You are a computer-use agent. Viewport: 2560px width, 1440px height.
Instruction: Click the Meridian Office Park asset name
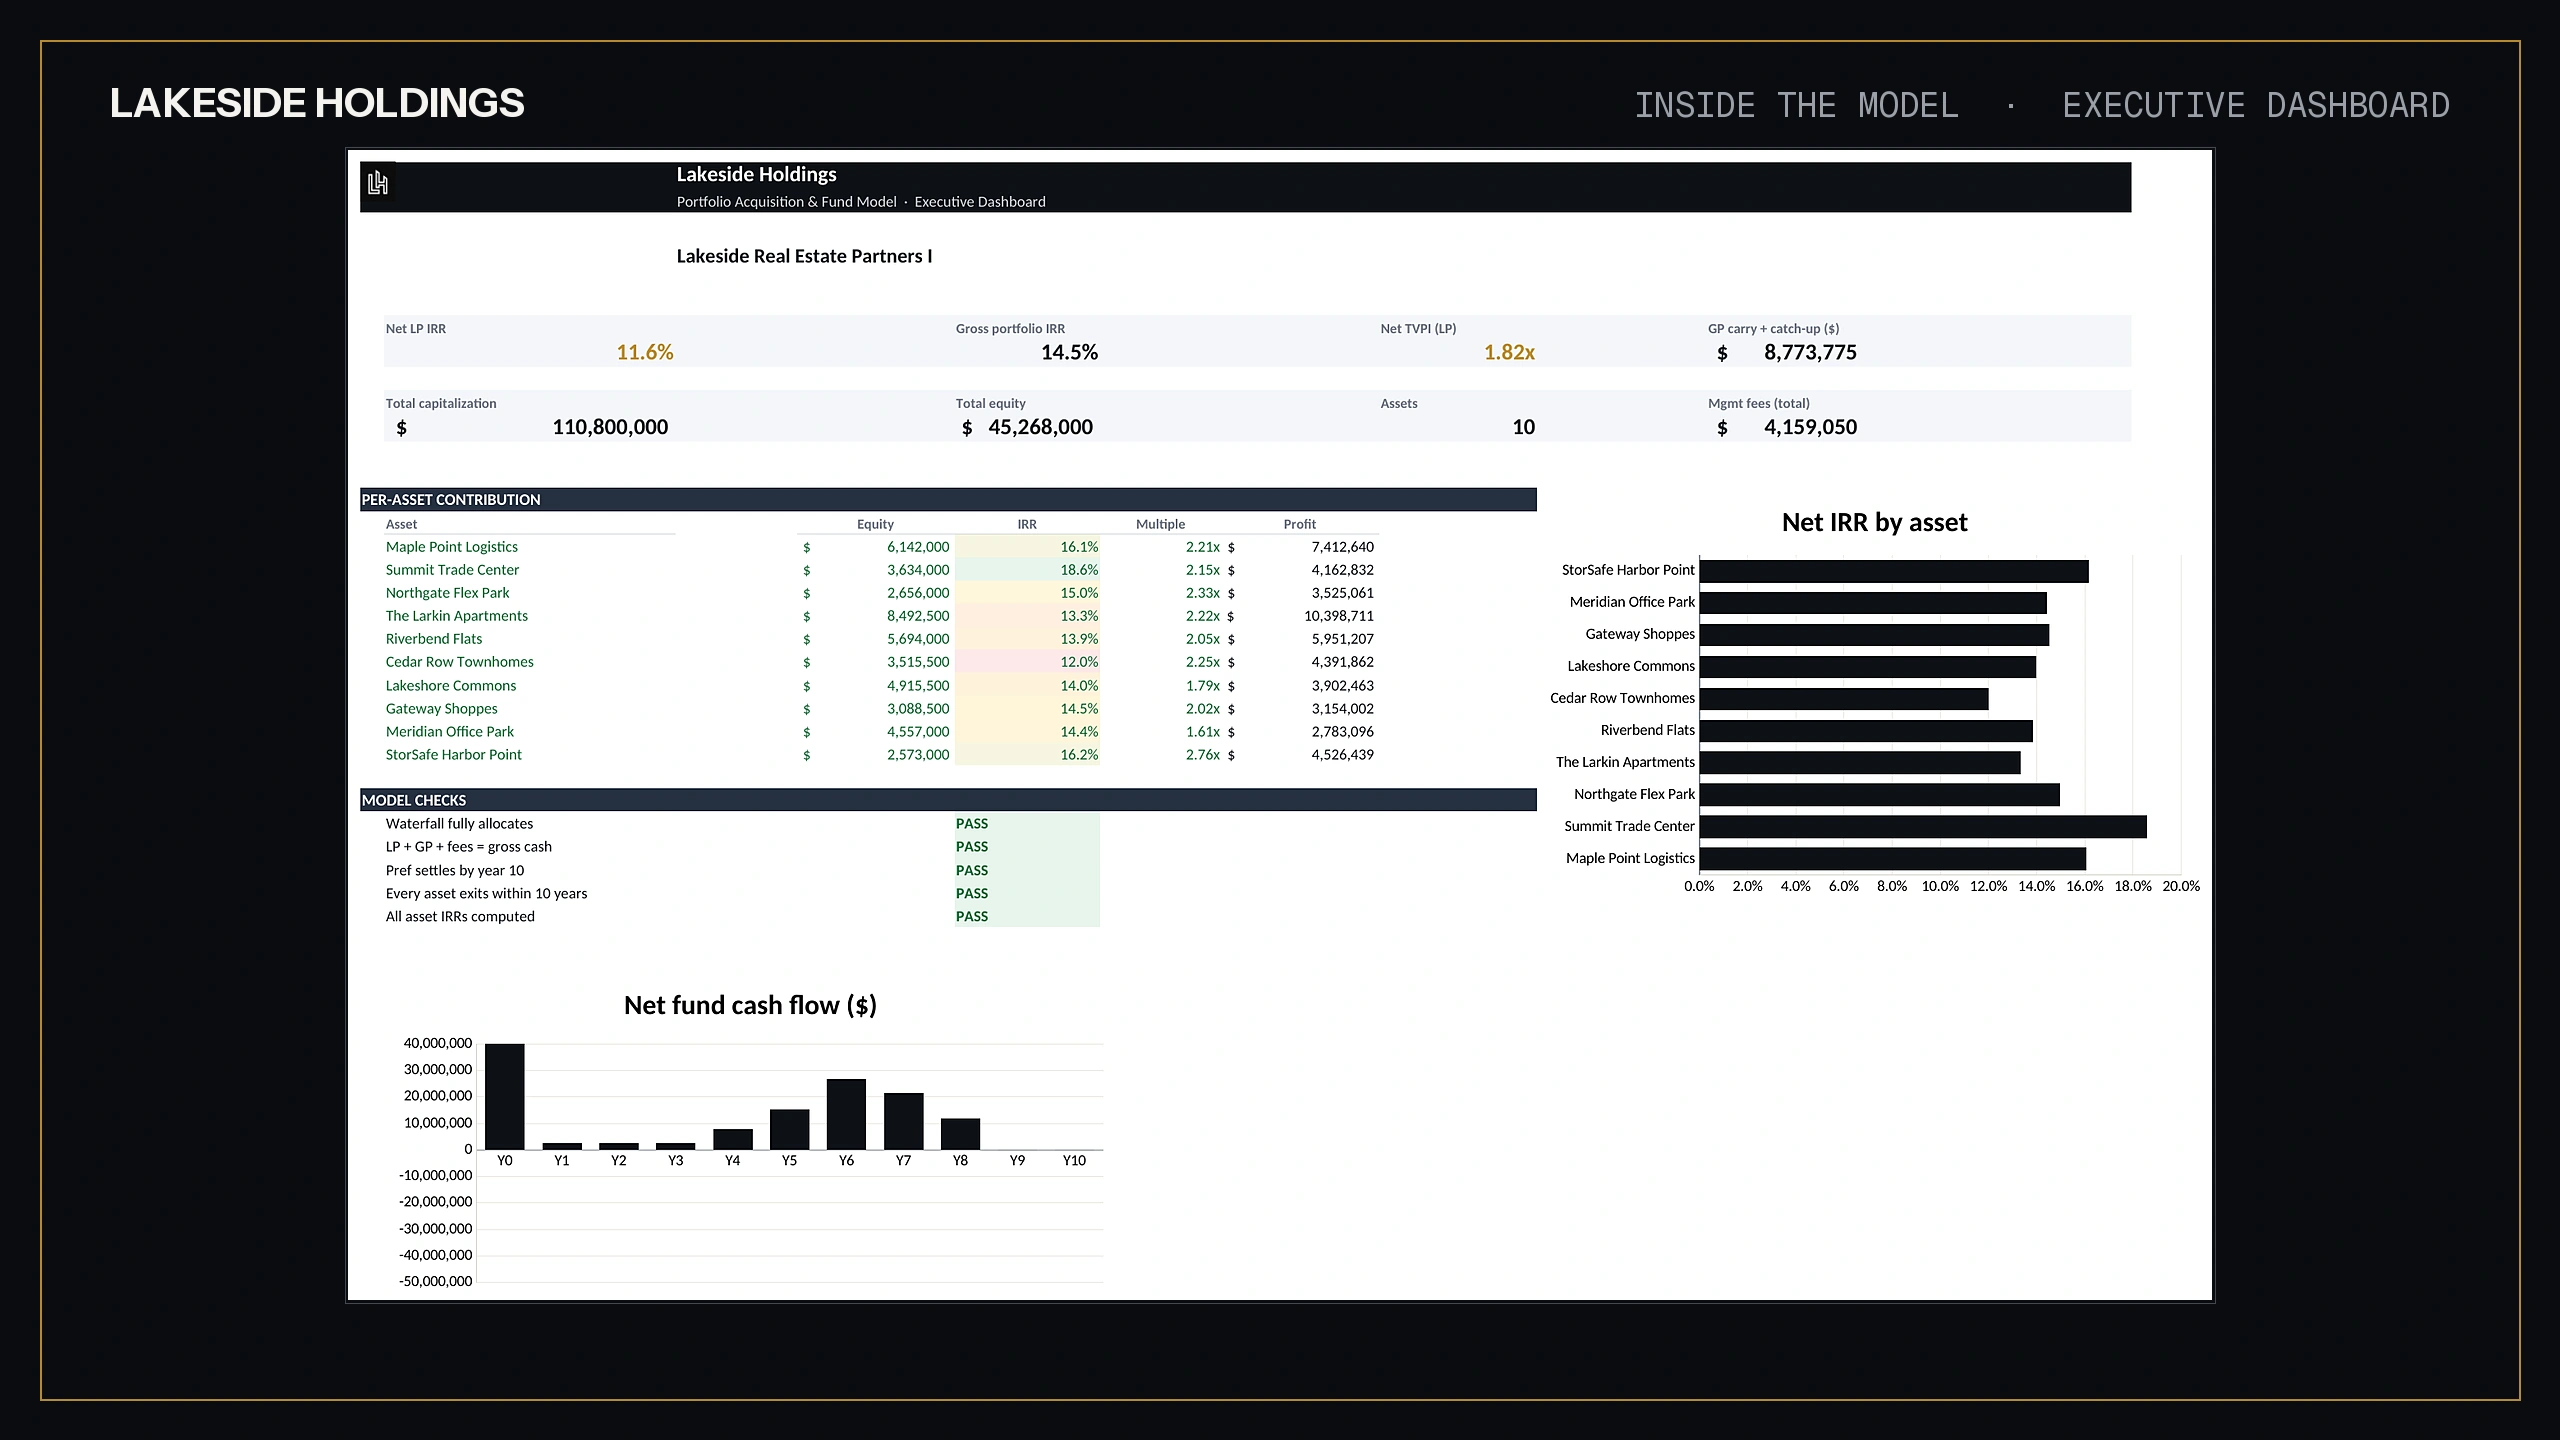click(450, 732)
